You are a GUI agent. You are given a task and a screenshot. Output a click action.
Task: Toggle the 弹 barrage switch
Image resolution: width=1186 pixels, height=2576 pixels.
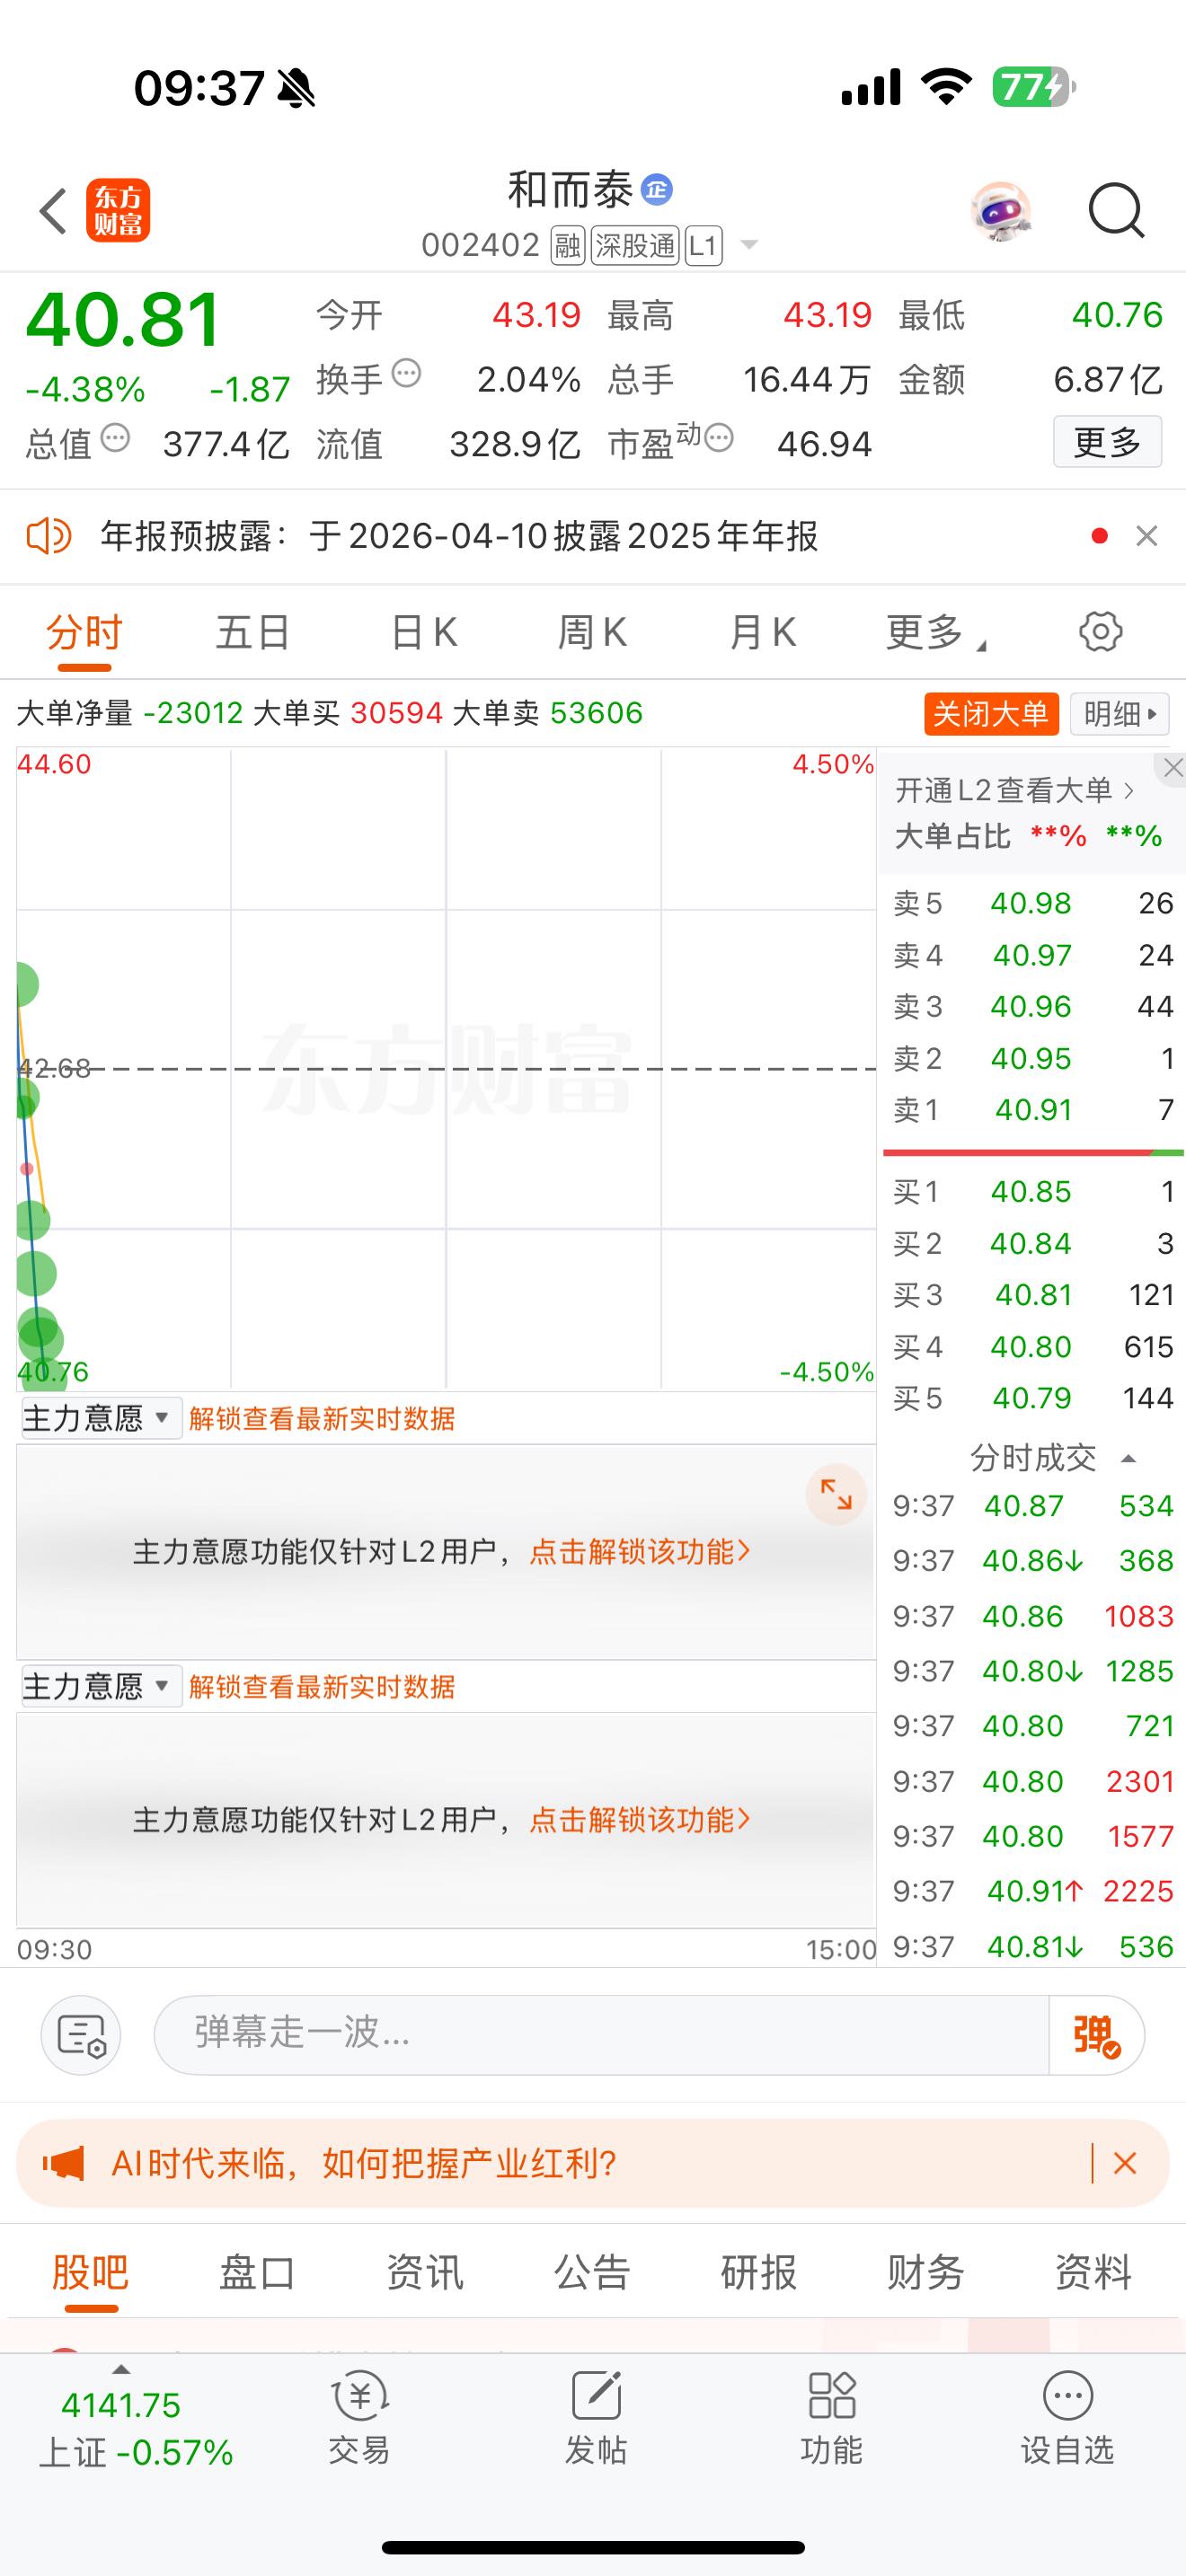(1097, 2035)
